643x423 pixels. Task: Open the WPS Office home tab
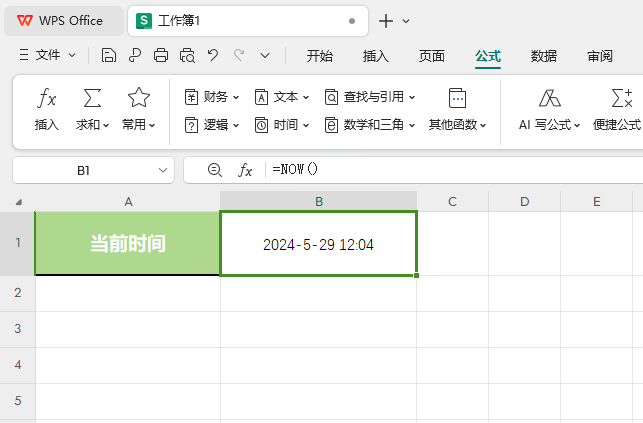pos(64,21)
